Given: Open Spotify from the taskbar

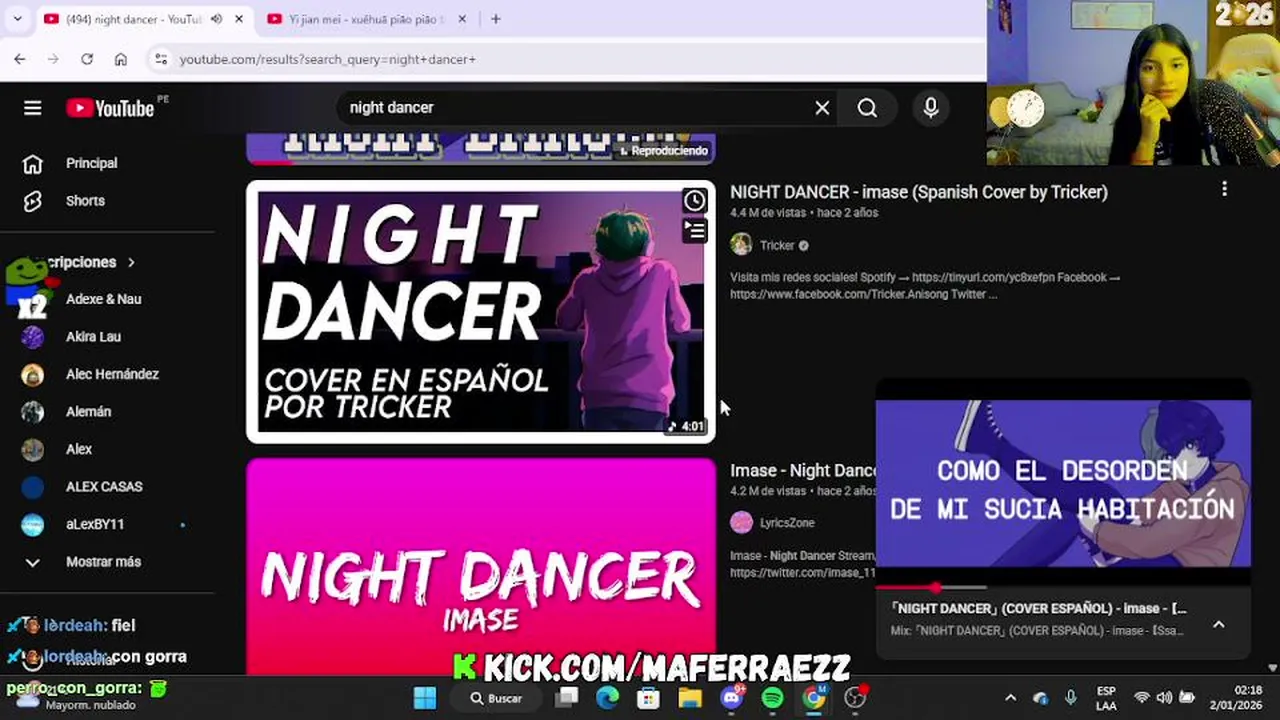Looking at the screenshot, I should [773, 698].
